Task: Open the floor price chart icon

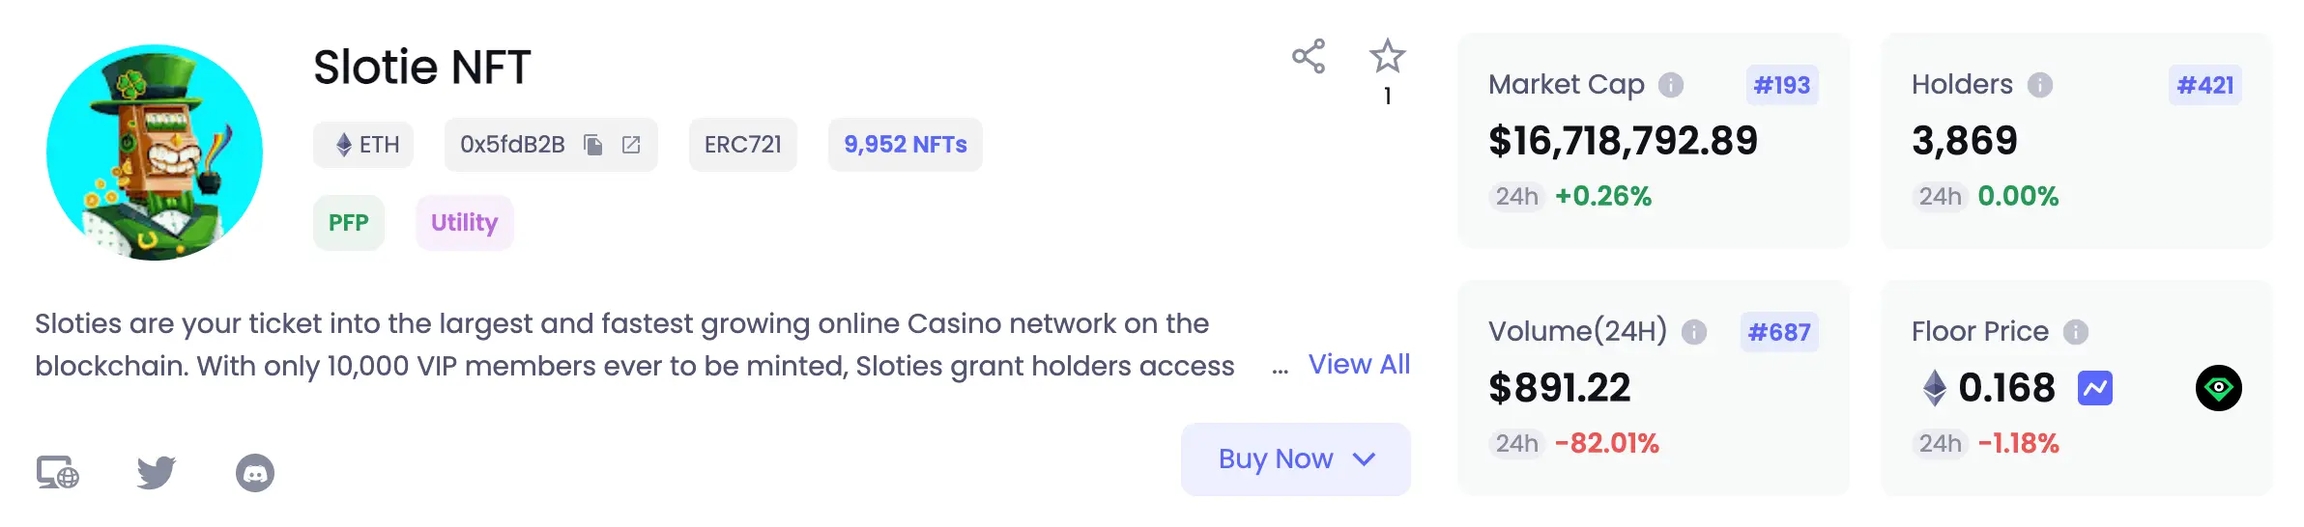Action: (x=2095, y=388)
